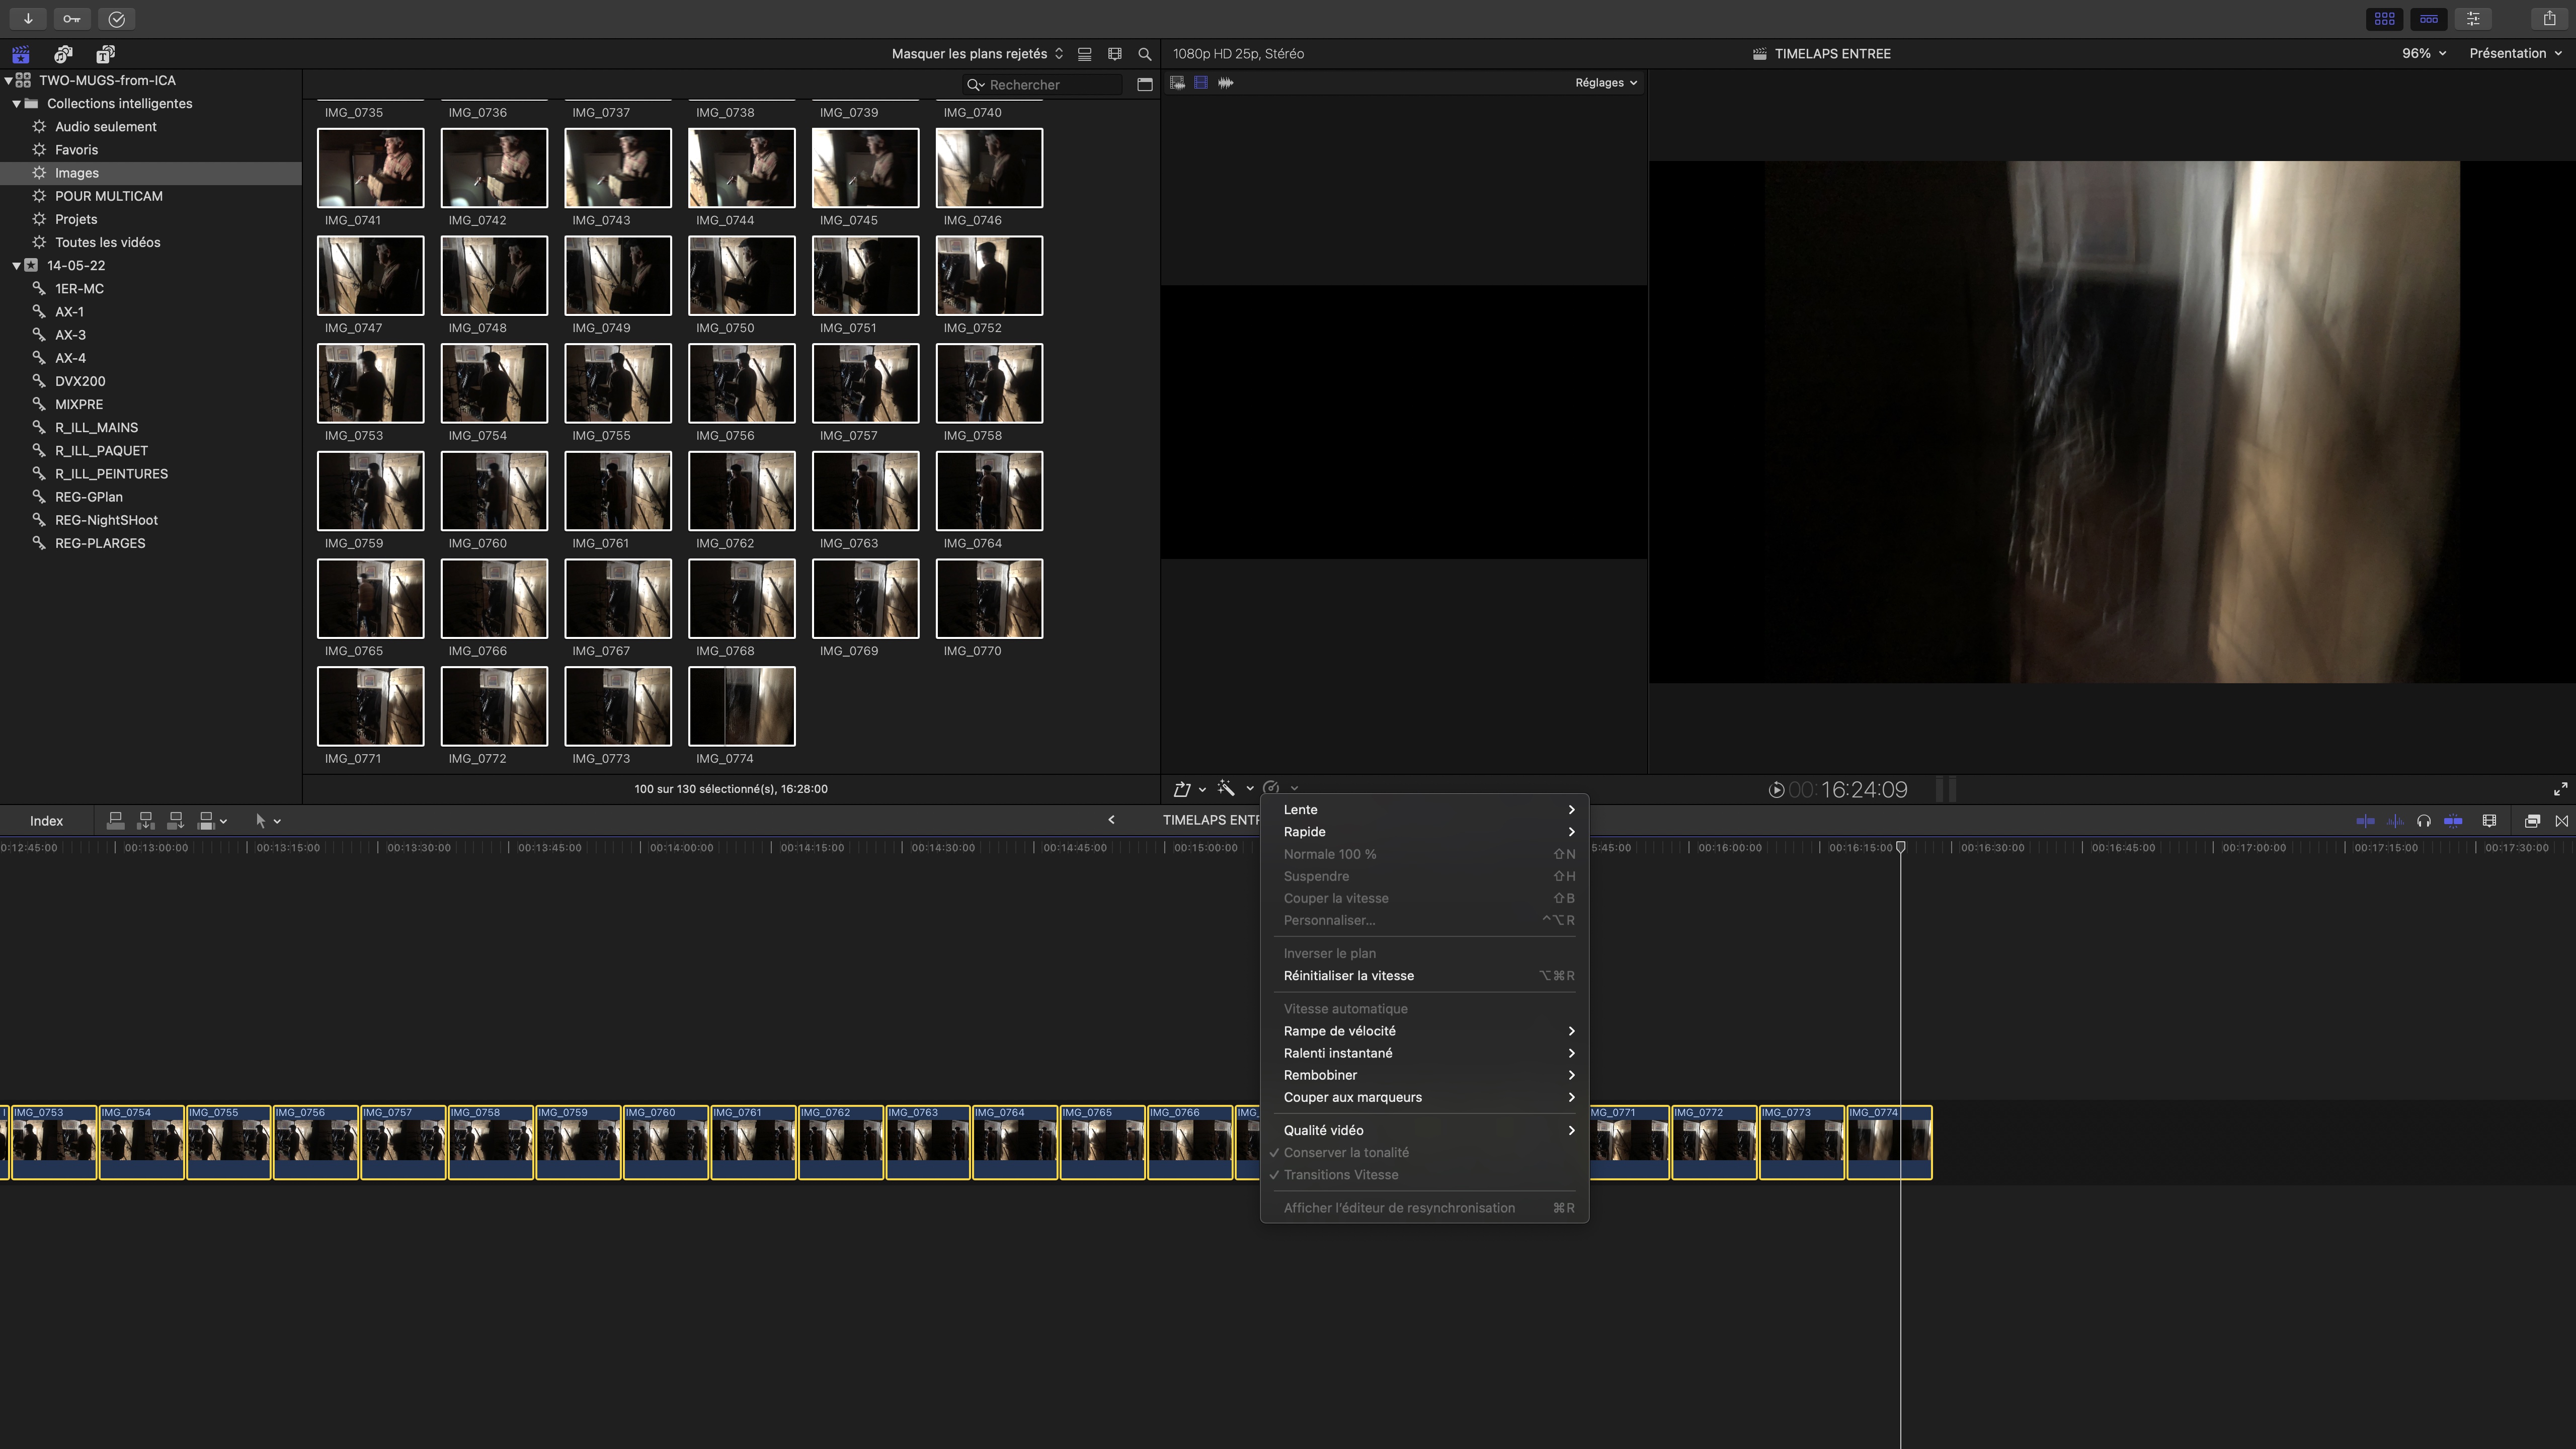The height and width of the screenshot is (1449, 2576).
Task: Click the import media arrow icon
Action: [28, 19]
